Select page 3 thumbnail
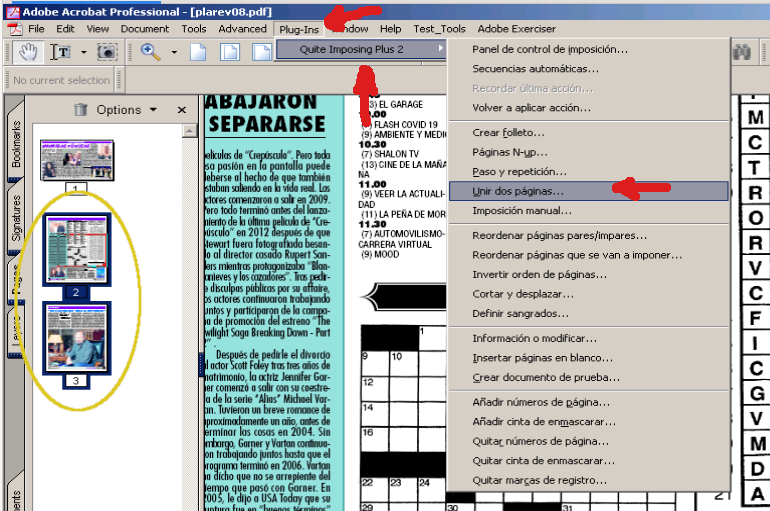The height and width of the screenshot is (511, 770). (75, 338)
